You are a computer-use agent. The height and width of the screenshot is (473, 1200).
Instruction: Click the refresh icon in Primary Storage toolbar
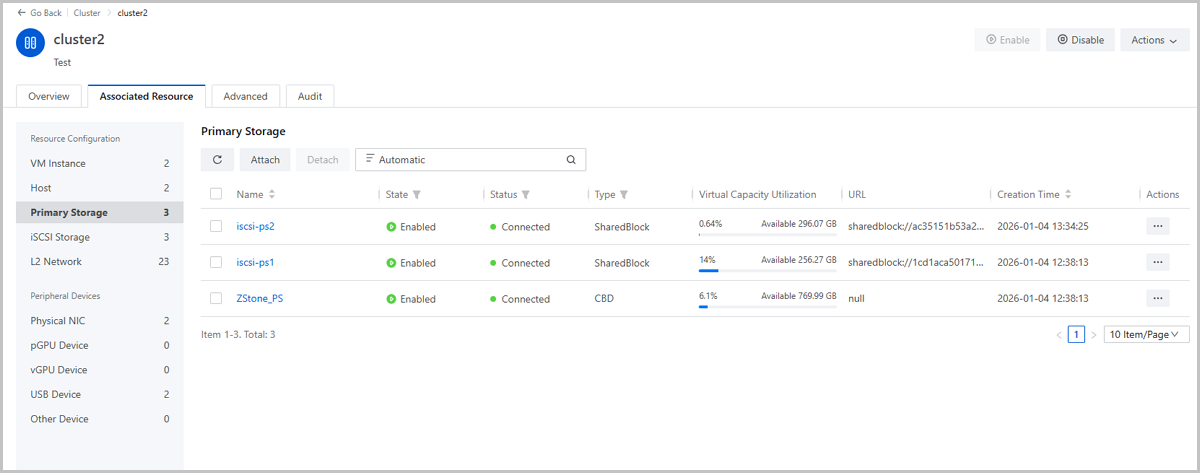tap(217, 160)
